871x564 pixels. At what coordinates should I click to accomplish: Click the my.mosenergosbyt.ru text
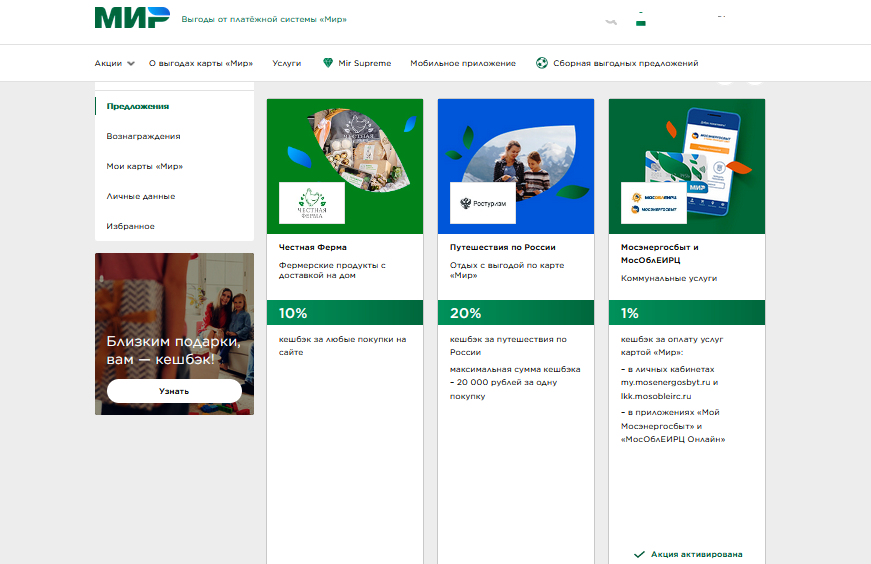click(x=665, y=382)
